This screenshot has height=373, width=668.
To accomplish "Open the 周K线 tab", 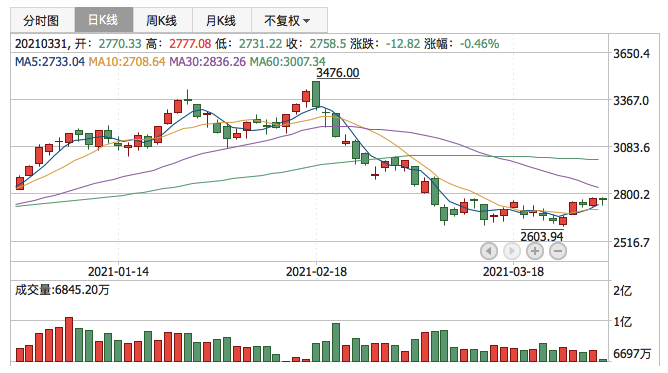I will pyautogui.click(x=163, y=20).
